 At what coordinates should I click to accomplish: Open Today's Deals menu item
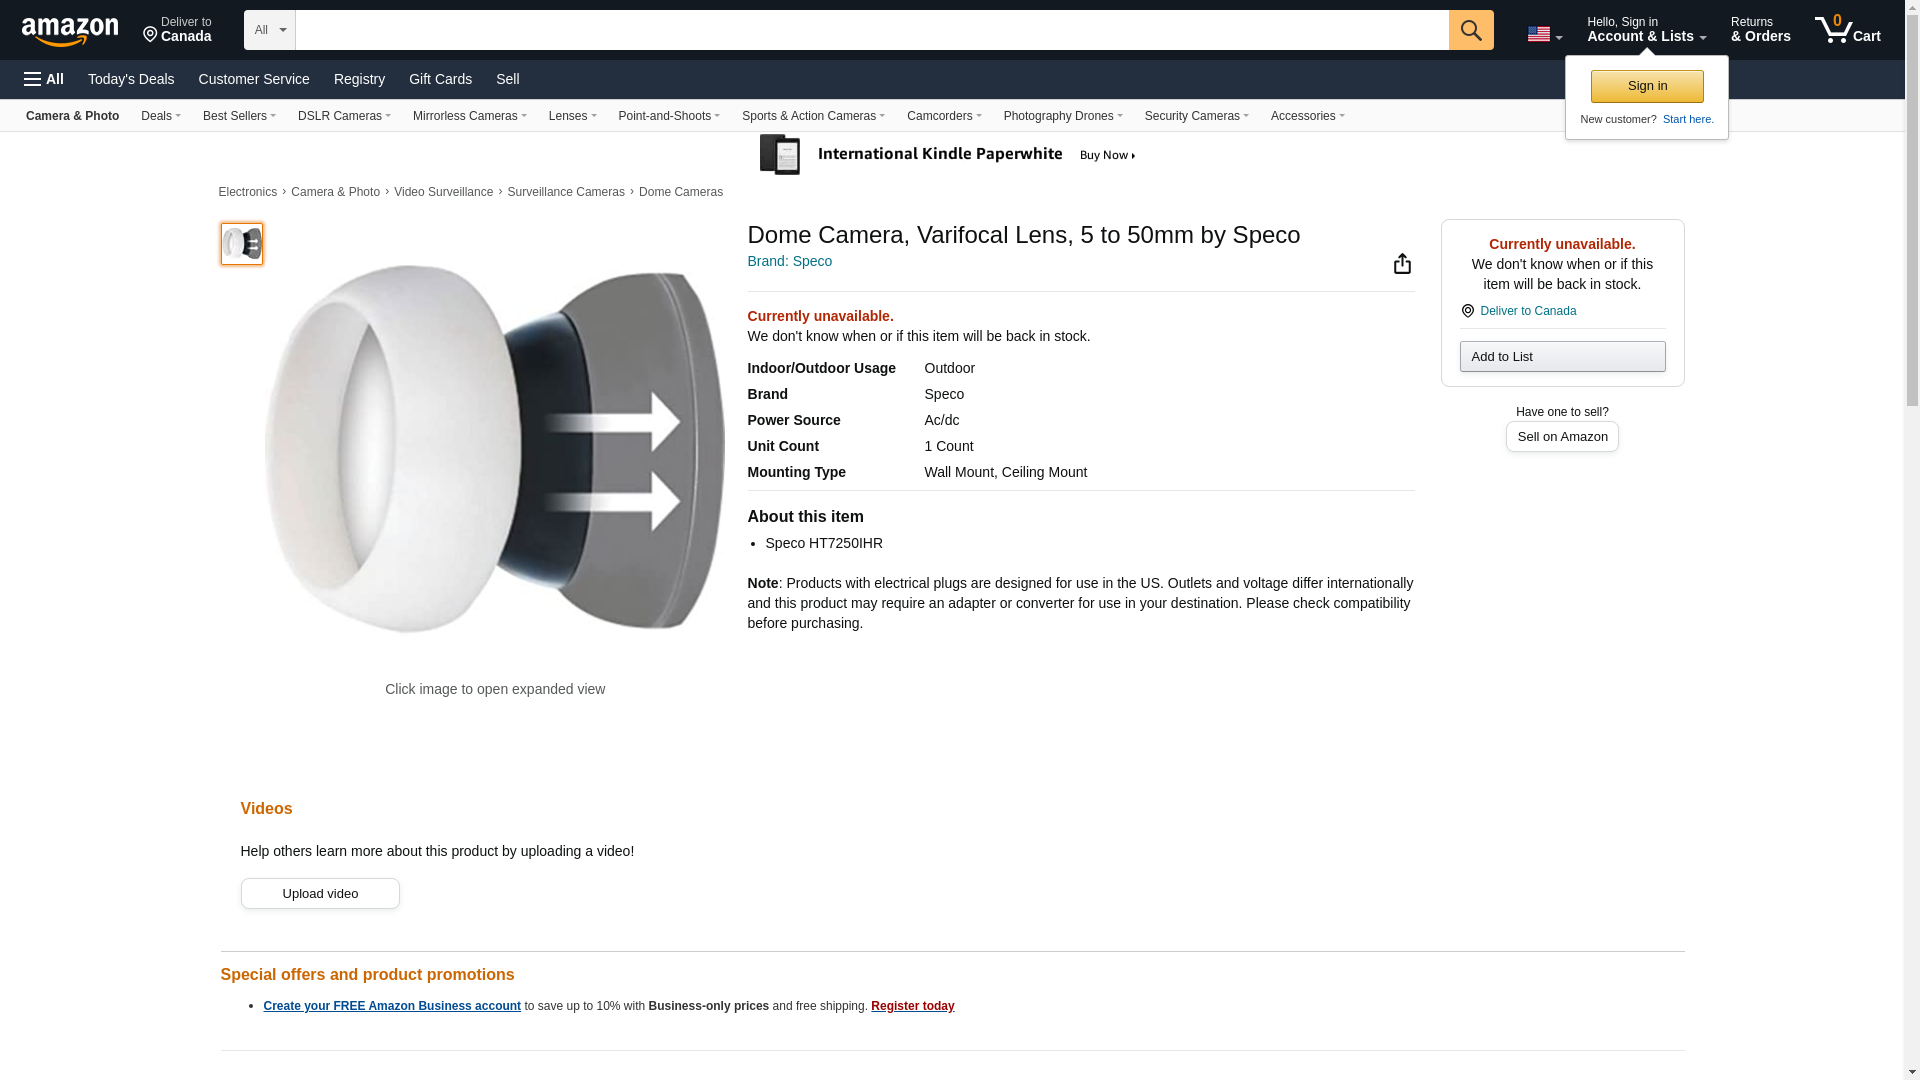[131, 79]
